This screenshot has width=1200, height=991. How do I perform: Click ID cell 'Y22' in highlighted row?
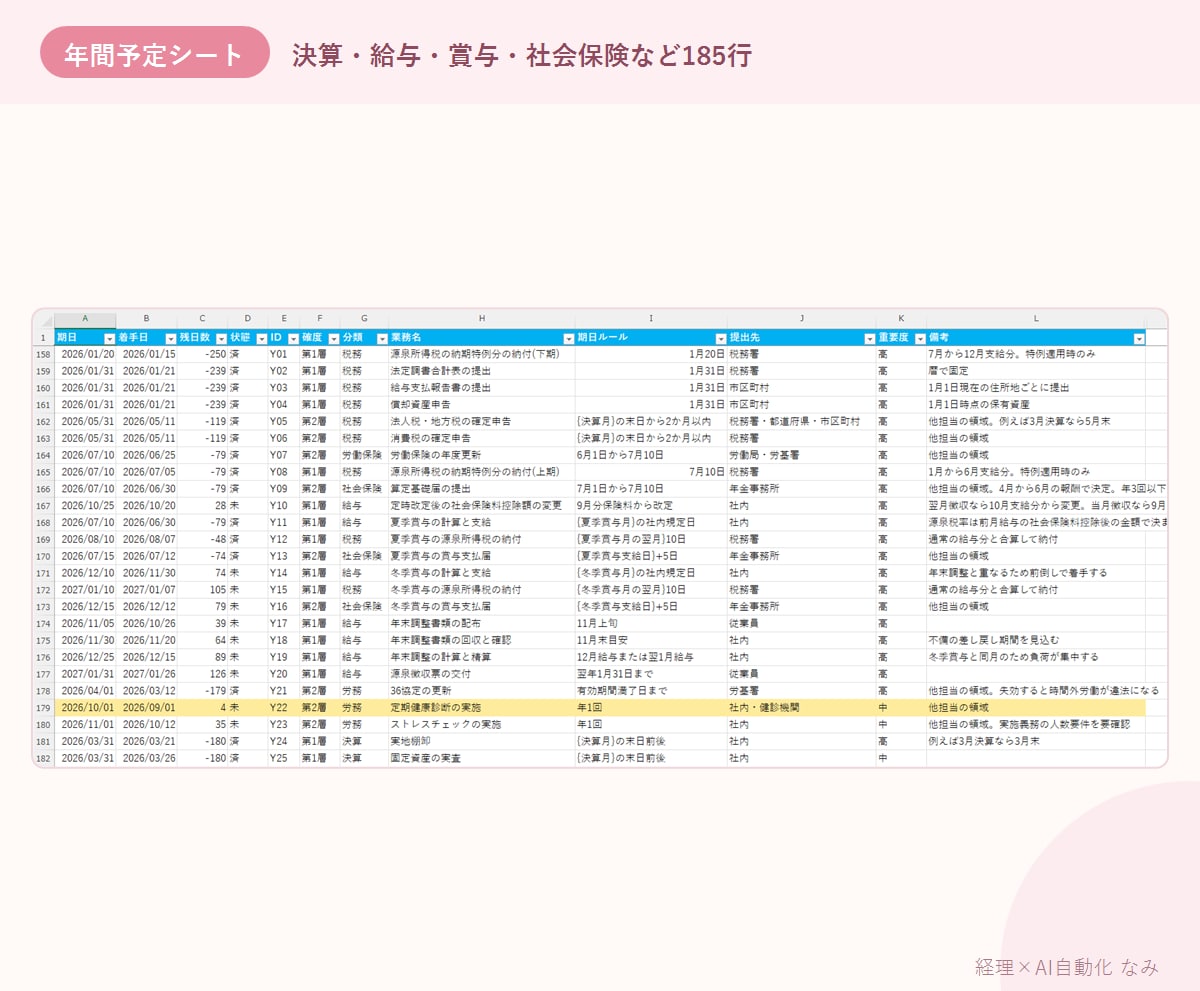coord(282,707)
